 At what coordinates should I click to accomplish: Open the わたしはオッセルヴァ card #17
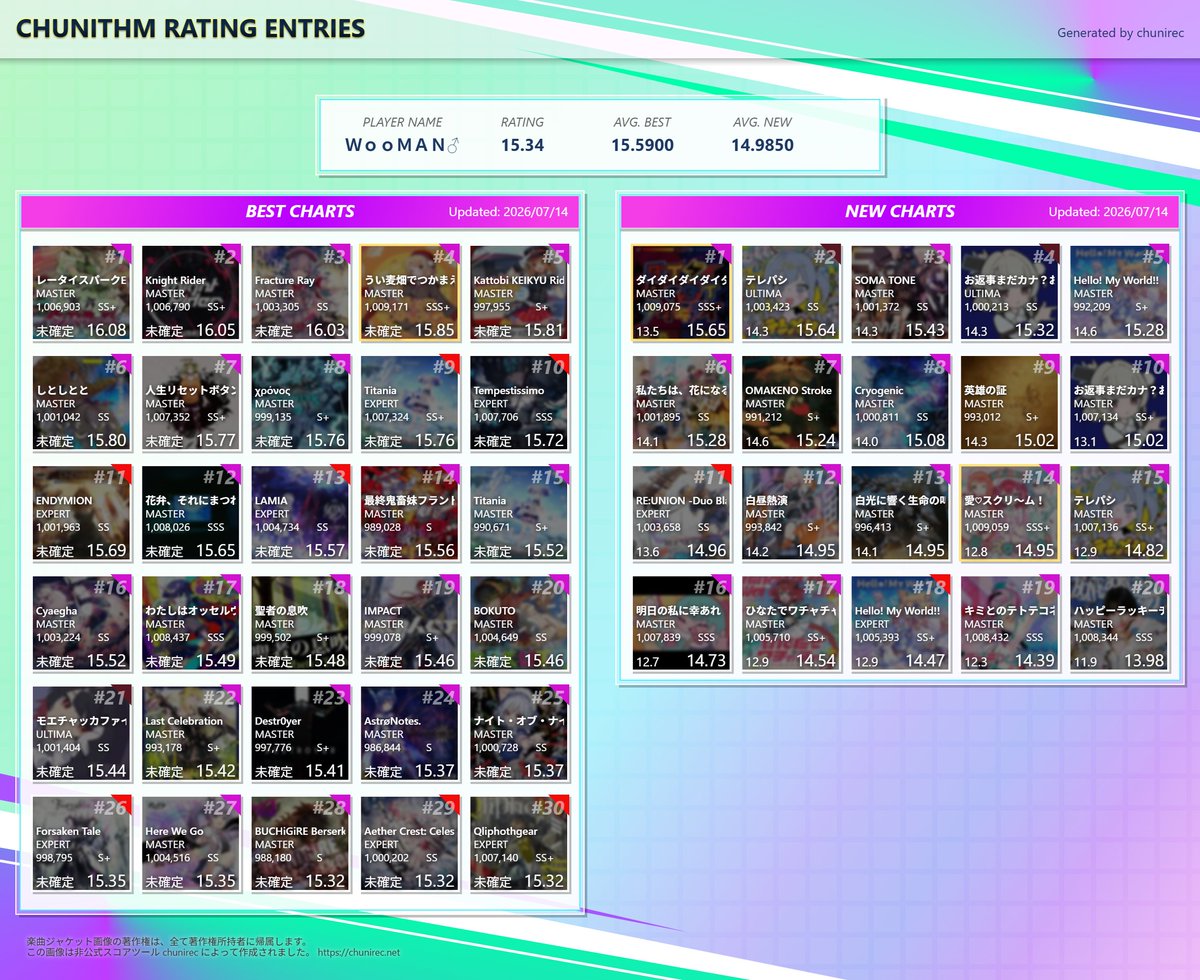(191, 624)
